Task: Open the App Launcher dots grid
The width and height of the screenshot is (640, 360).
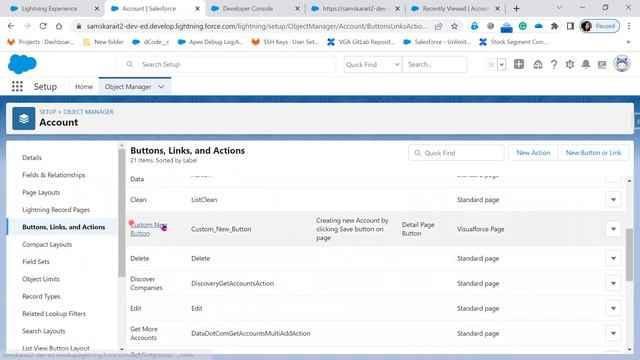Action: click(x=17, y=87)
